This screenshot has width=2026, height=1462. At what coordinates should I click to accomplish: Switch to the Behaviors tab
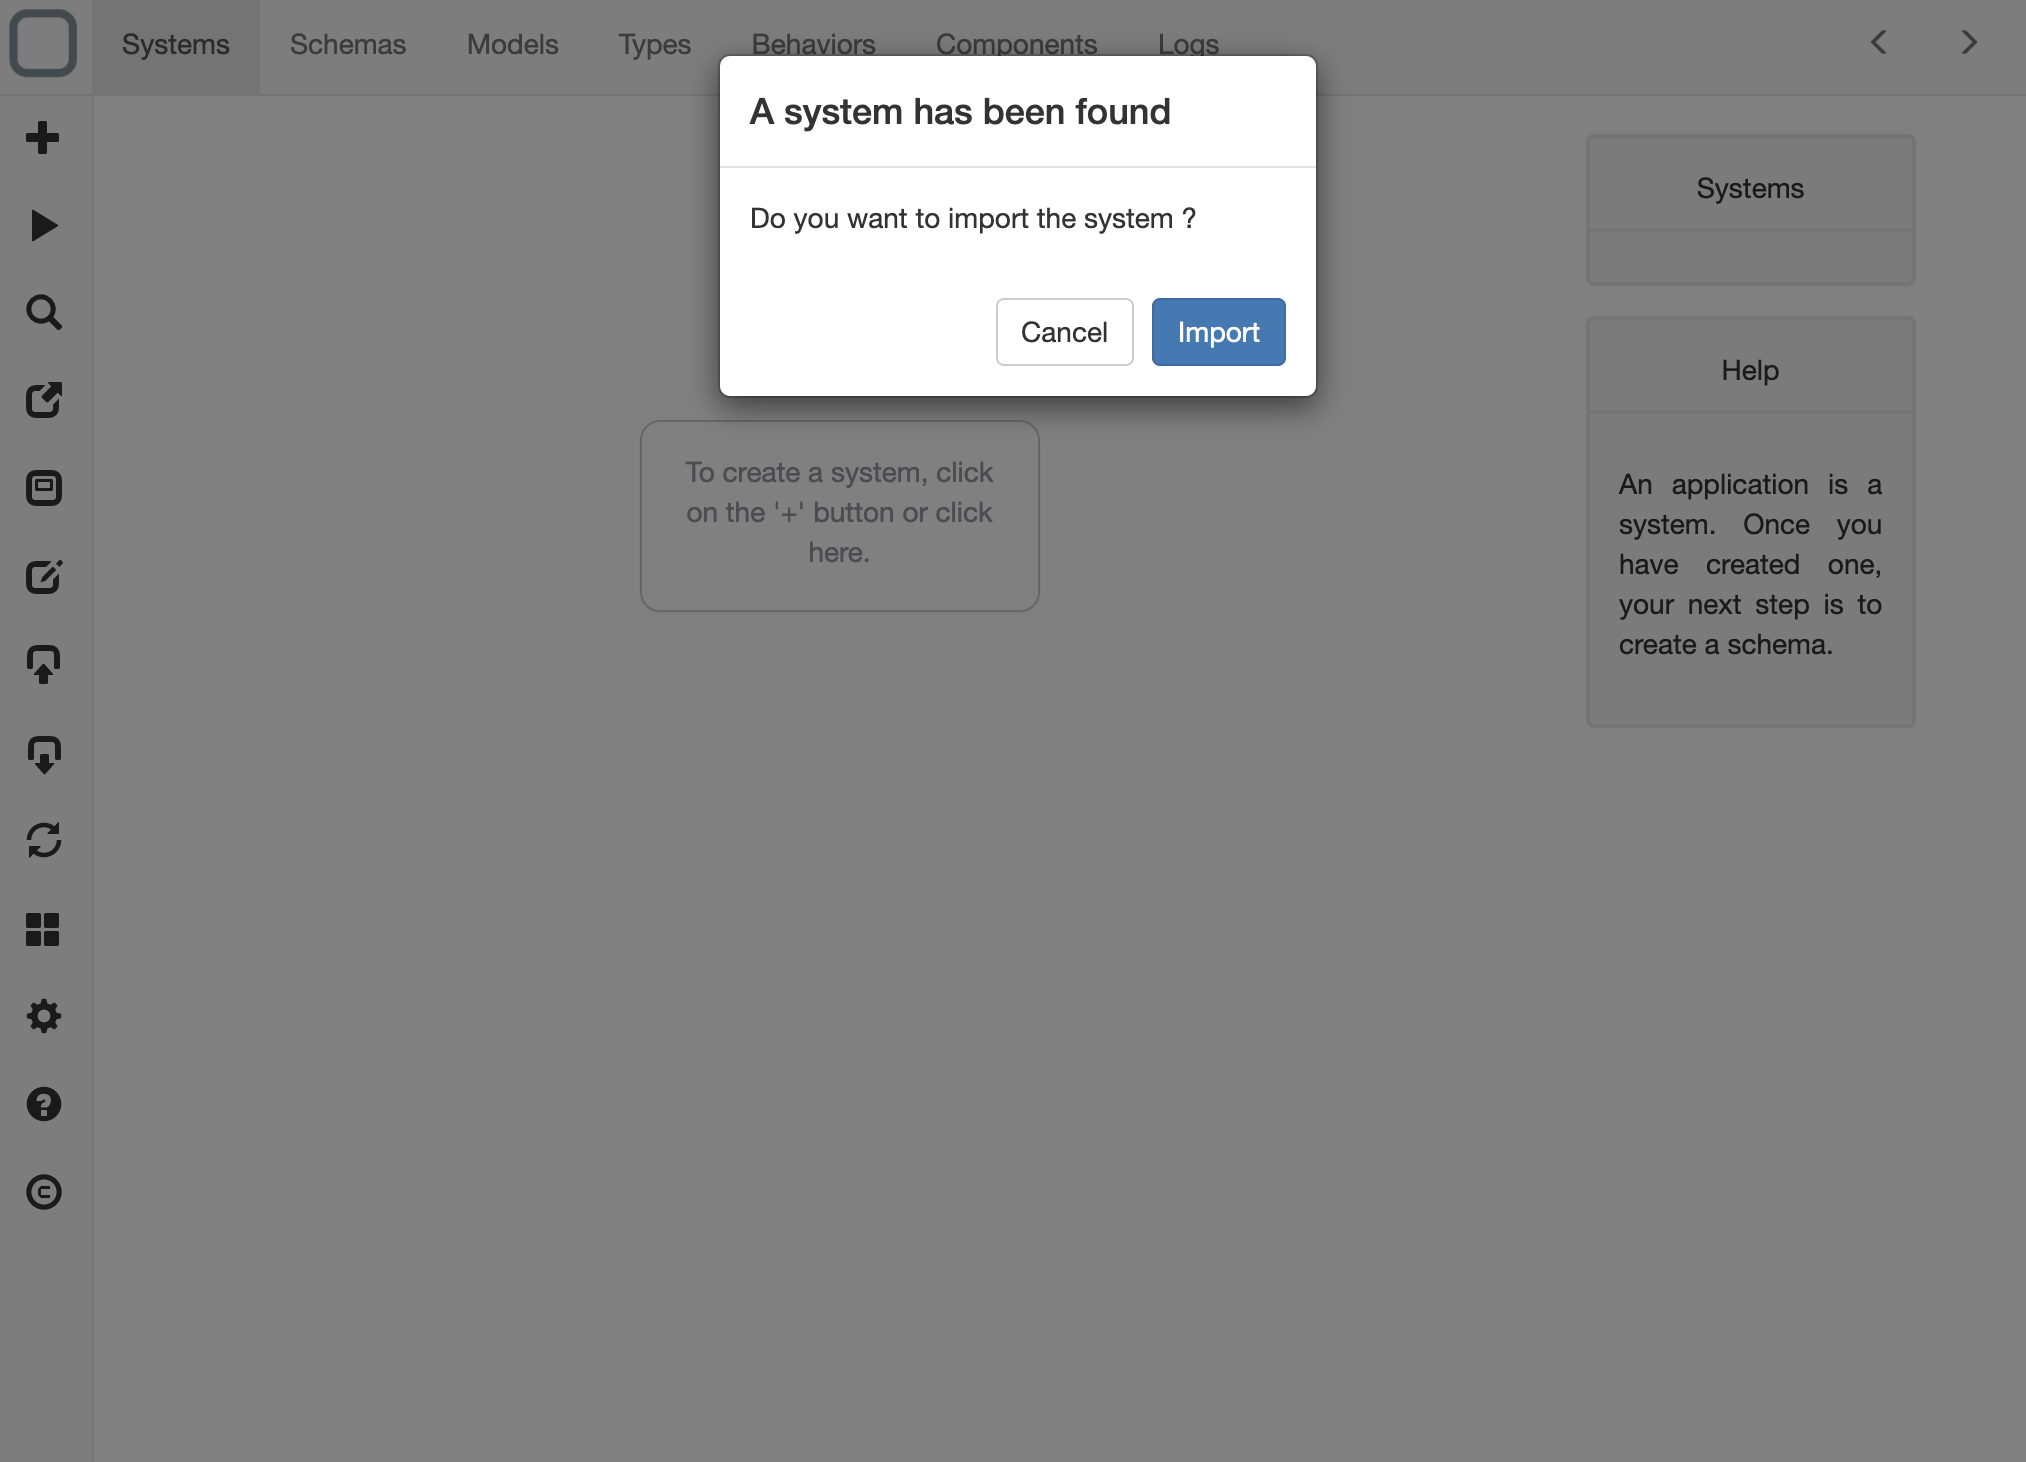point(814,45)
